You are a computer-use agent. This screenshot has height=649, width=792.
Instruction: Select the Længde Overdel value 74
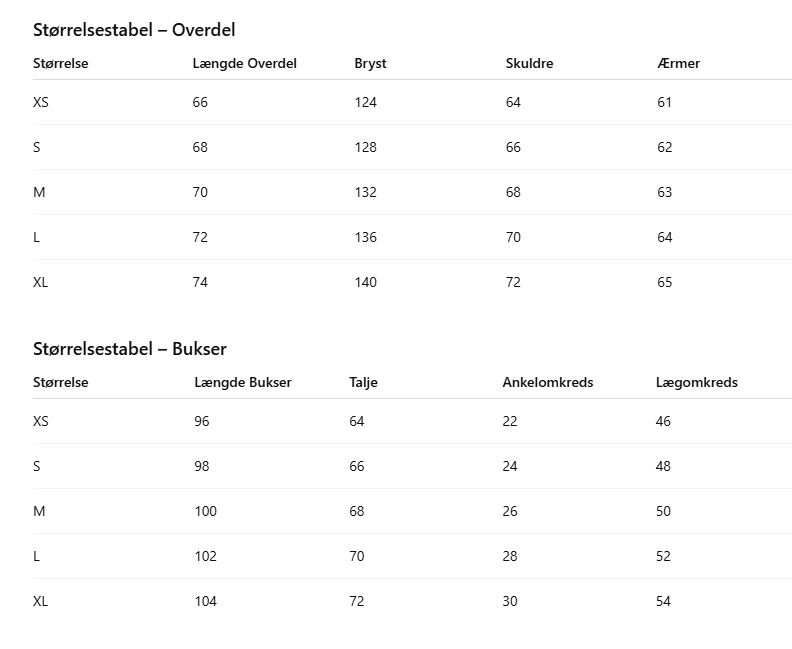click(x=200, y=283)
